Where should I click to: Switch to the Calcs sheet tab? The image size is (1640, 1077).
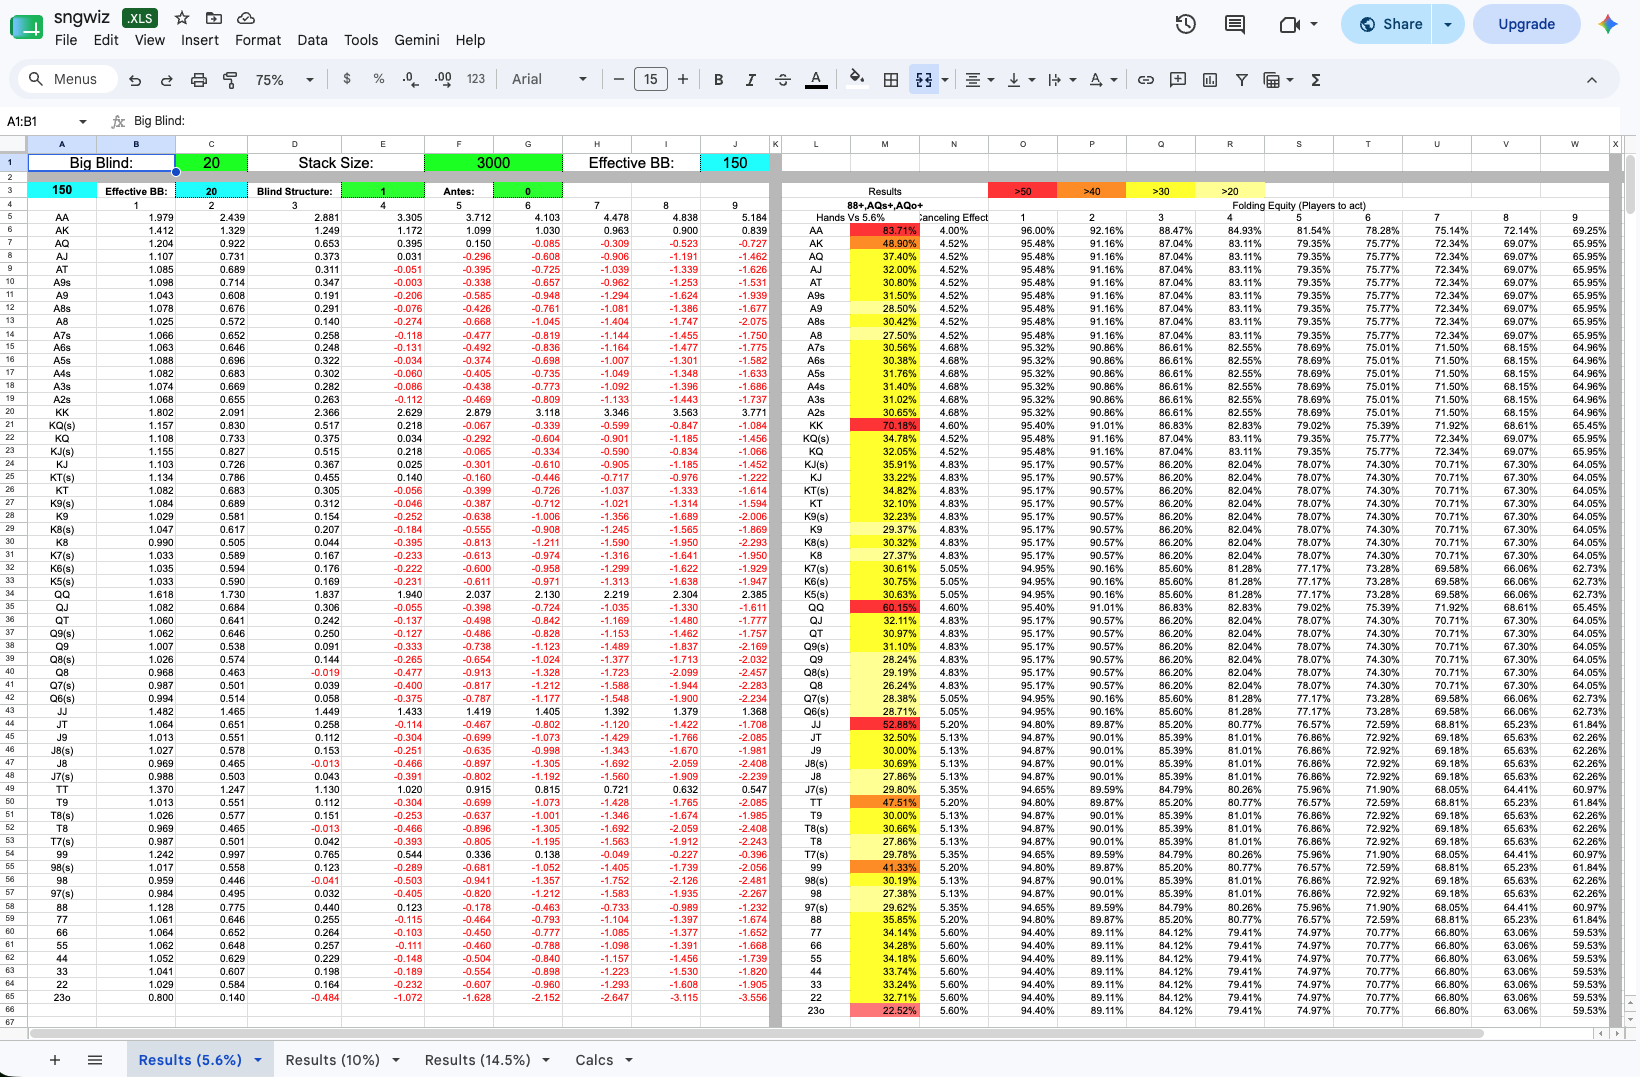pyautogui.click(x=594, y=1060)
